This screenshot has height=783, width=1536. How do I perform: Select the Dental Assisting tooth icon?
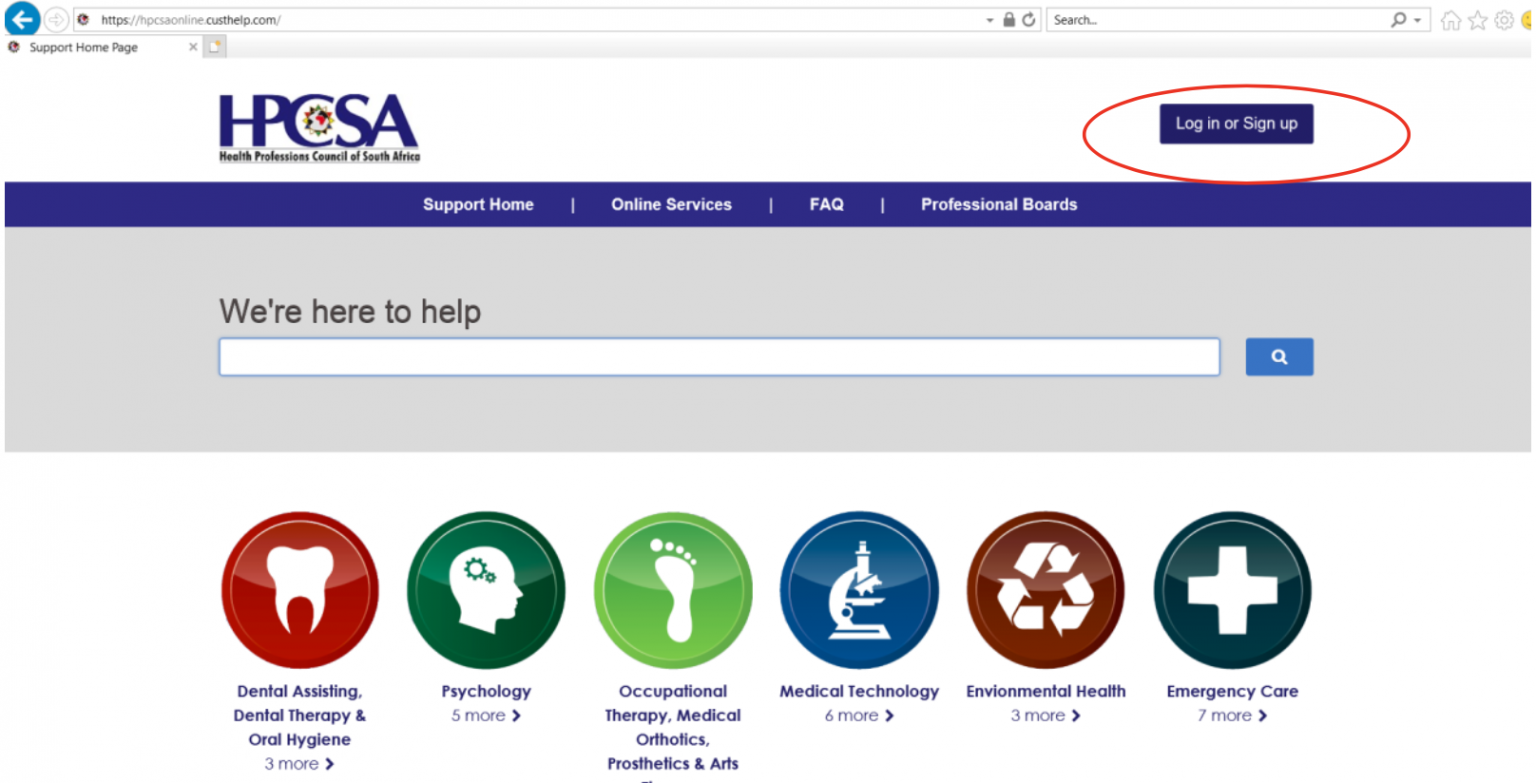[x=300, y=590]
